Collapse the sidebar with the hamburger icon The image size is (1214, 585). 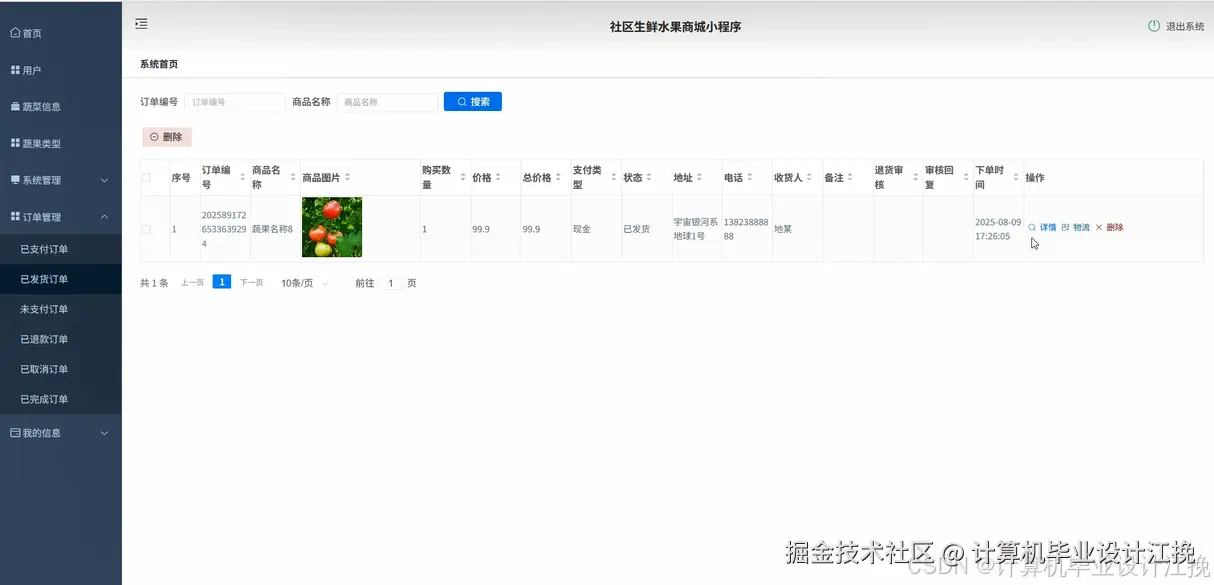(141, 23)
